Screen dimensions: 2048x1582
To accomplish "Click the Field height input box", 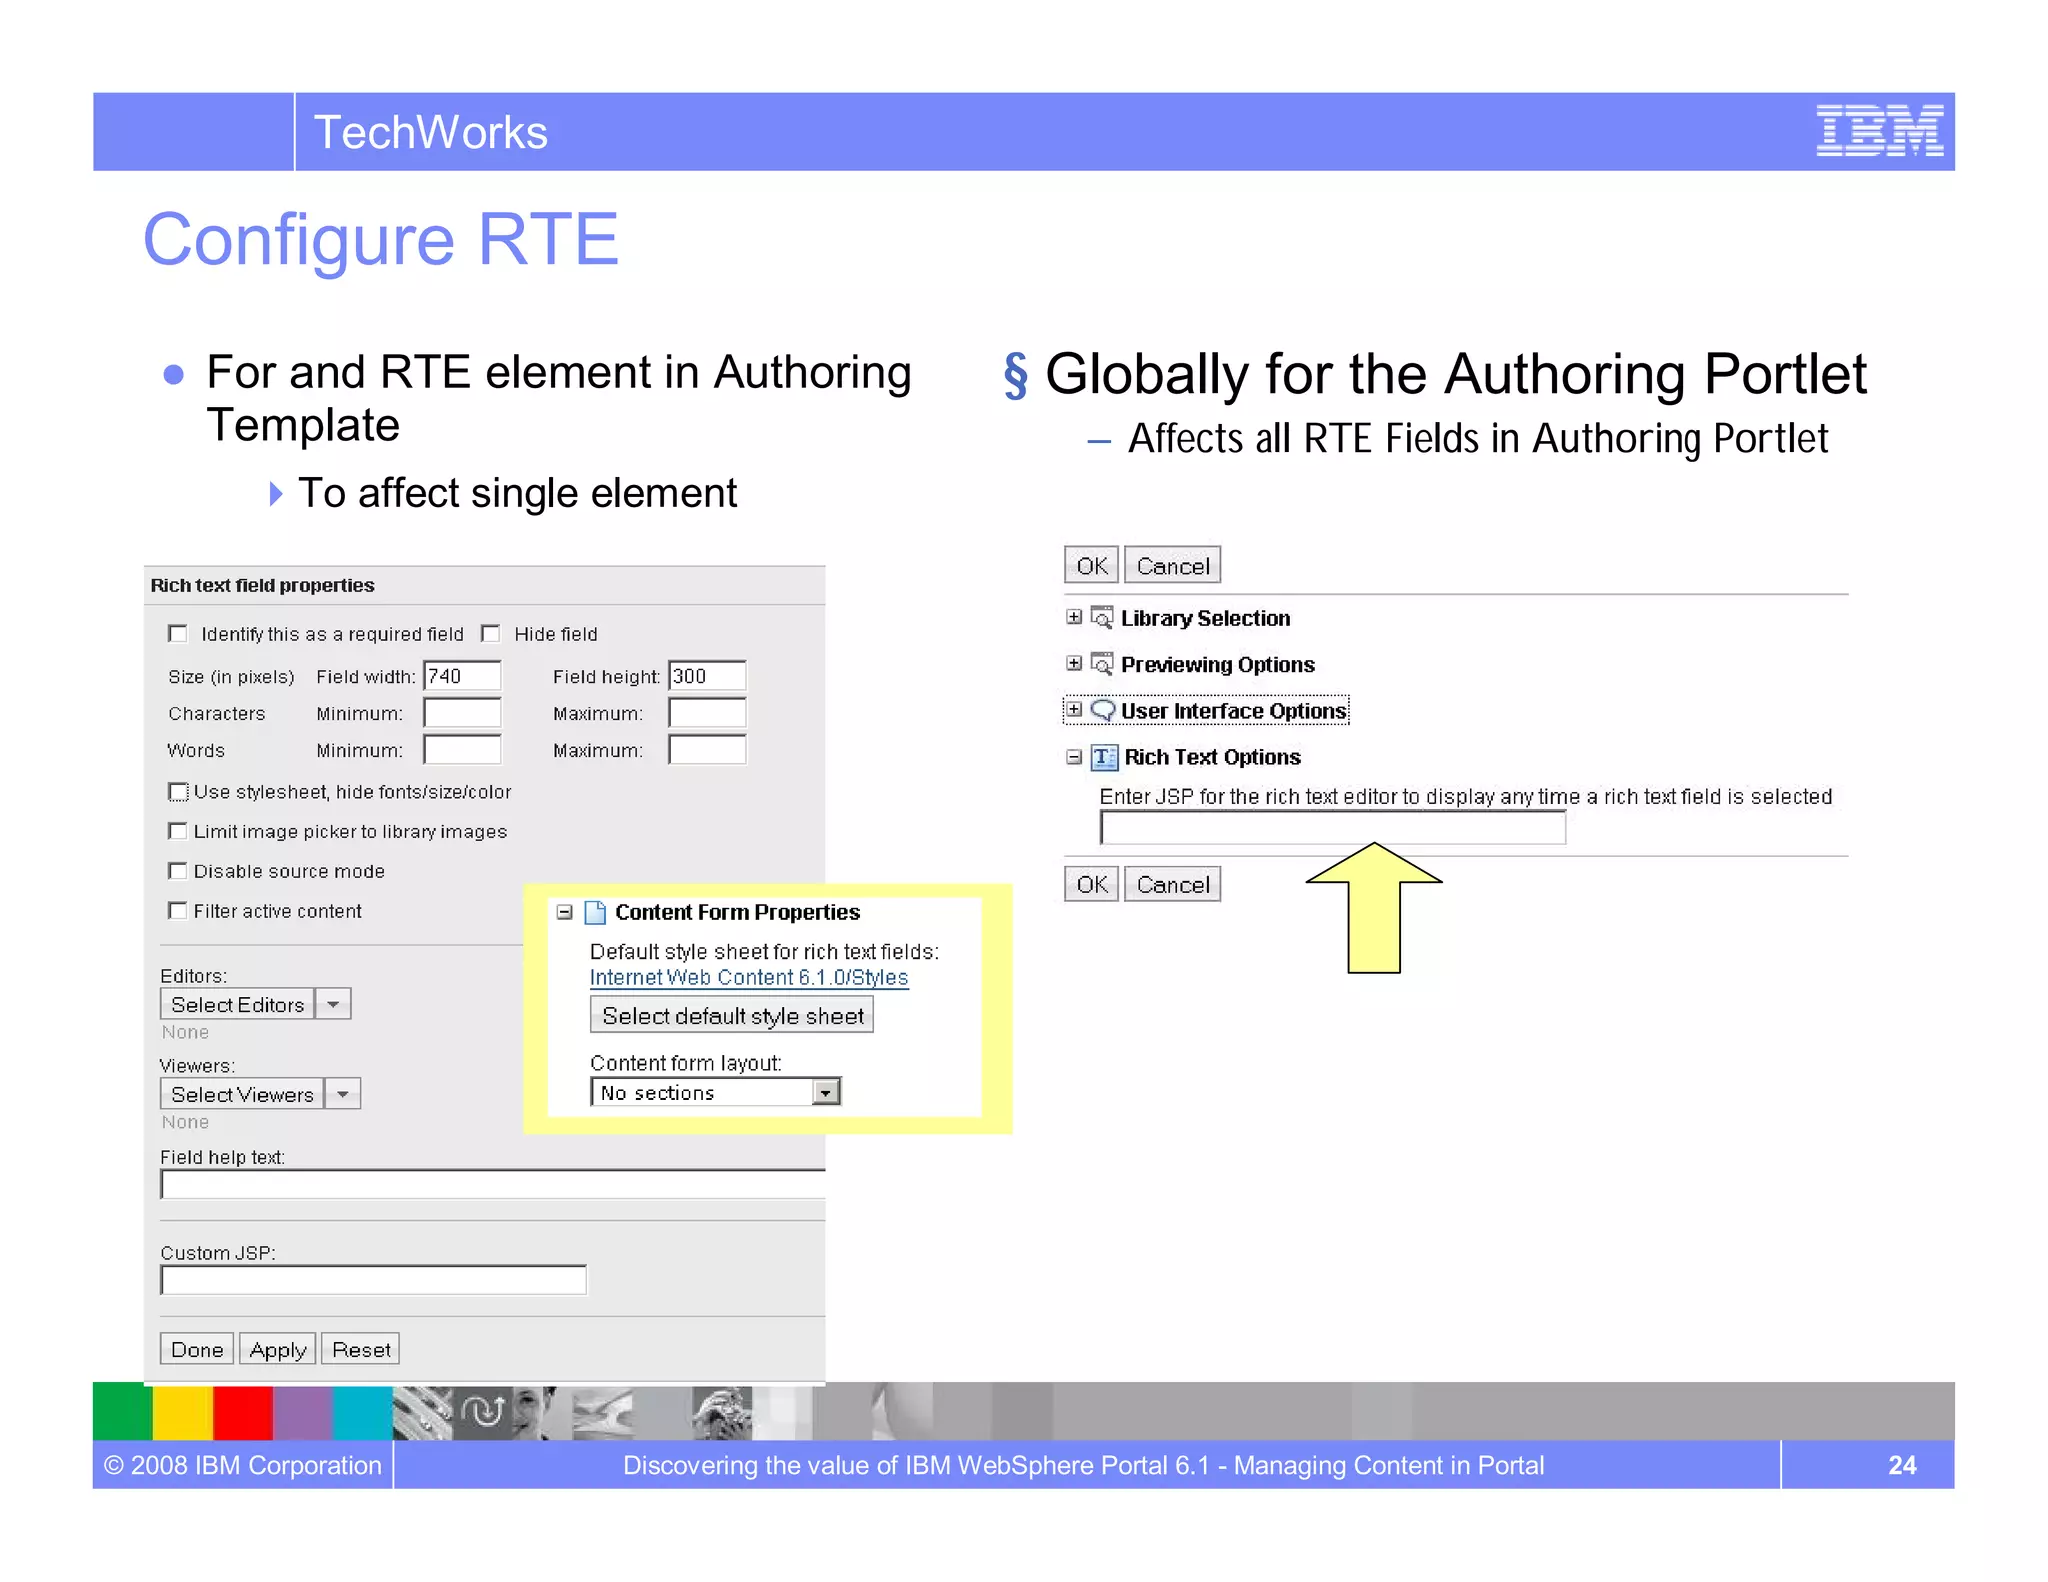I will pos(707,676).
